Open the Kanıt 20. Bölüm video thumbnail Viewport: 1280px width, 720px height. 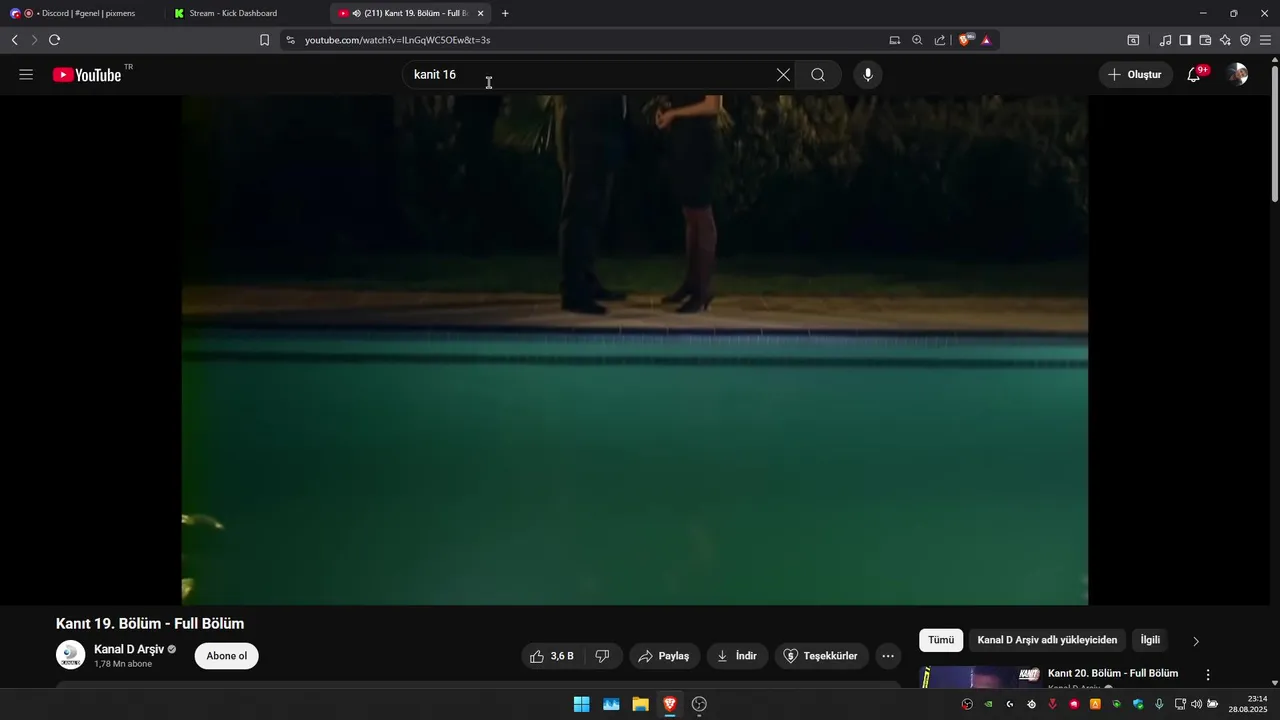pyautogui.click(x=980, y=677)
